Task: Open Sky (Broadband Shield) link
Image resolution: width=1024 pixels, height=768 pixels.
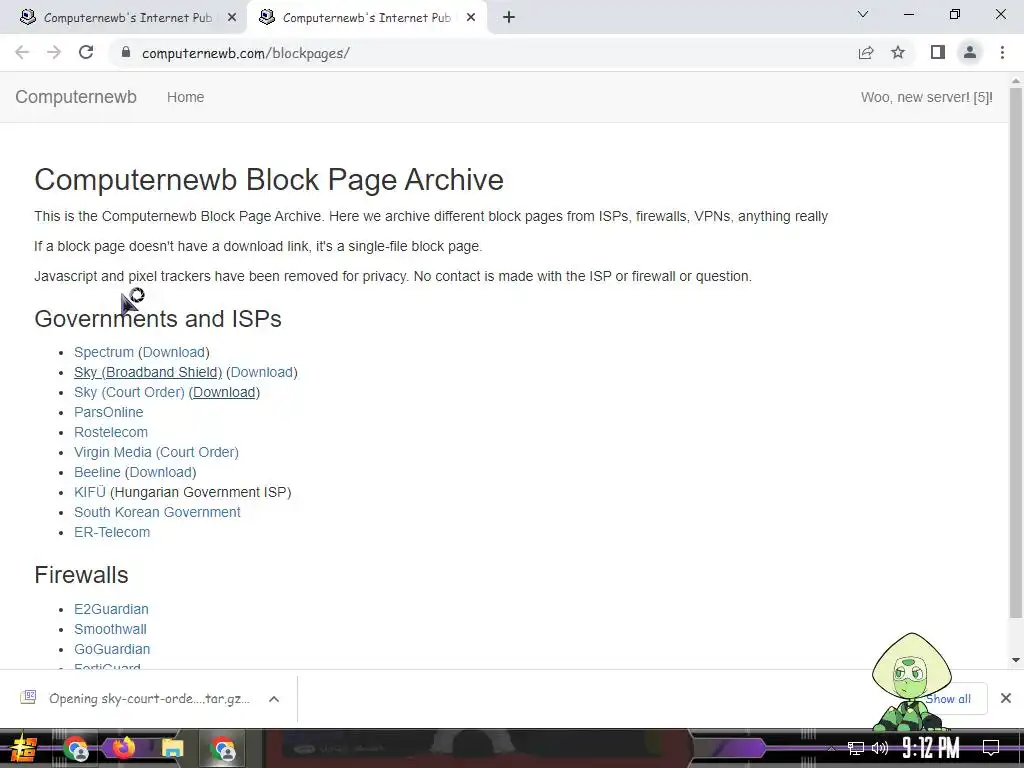Action: coord(148,372)
